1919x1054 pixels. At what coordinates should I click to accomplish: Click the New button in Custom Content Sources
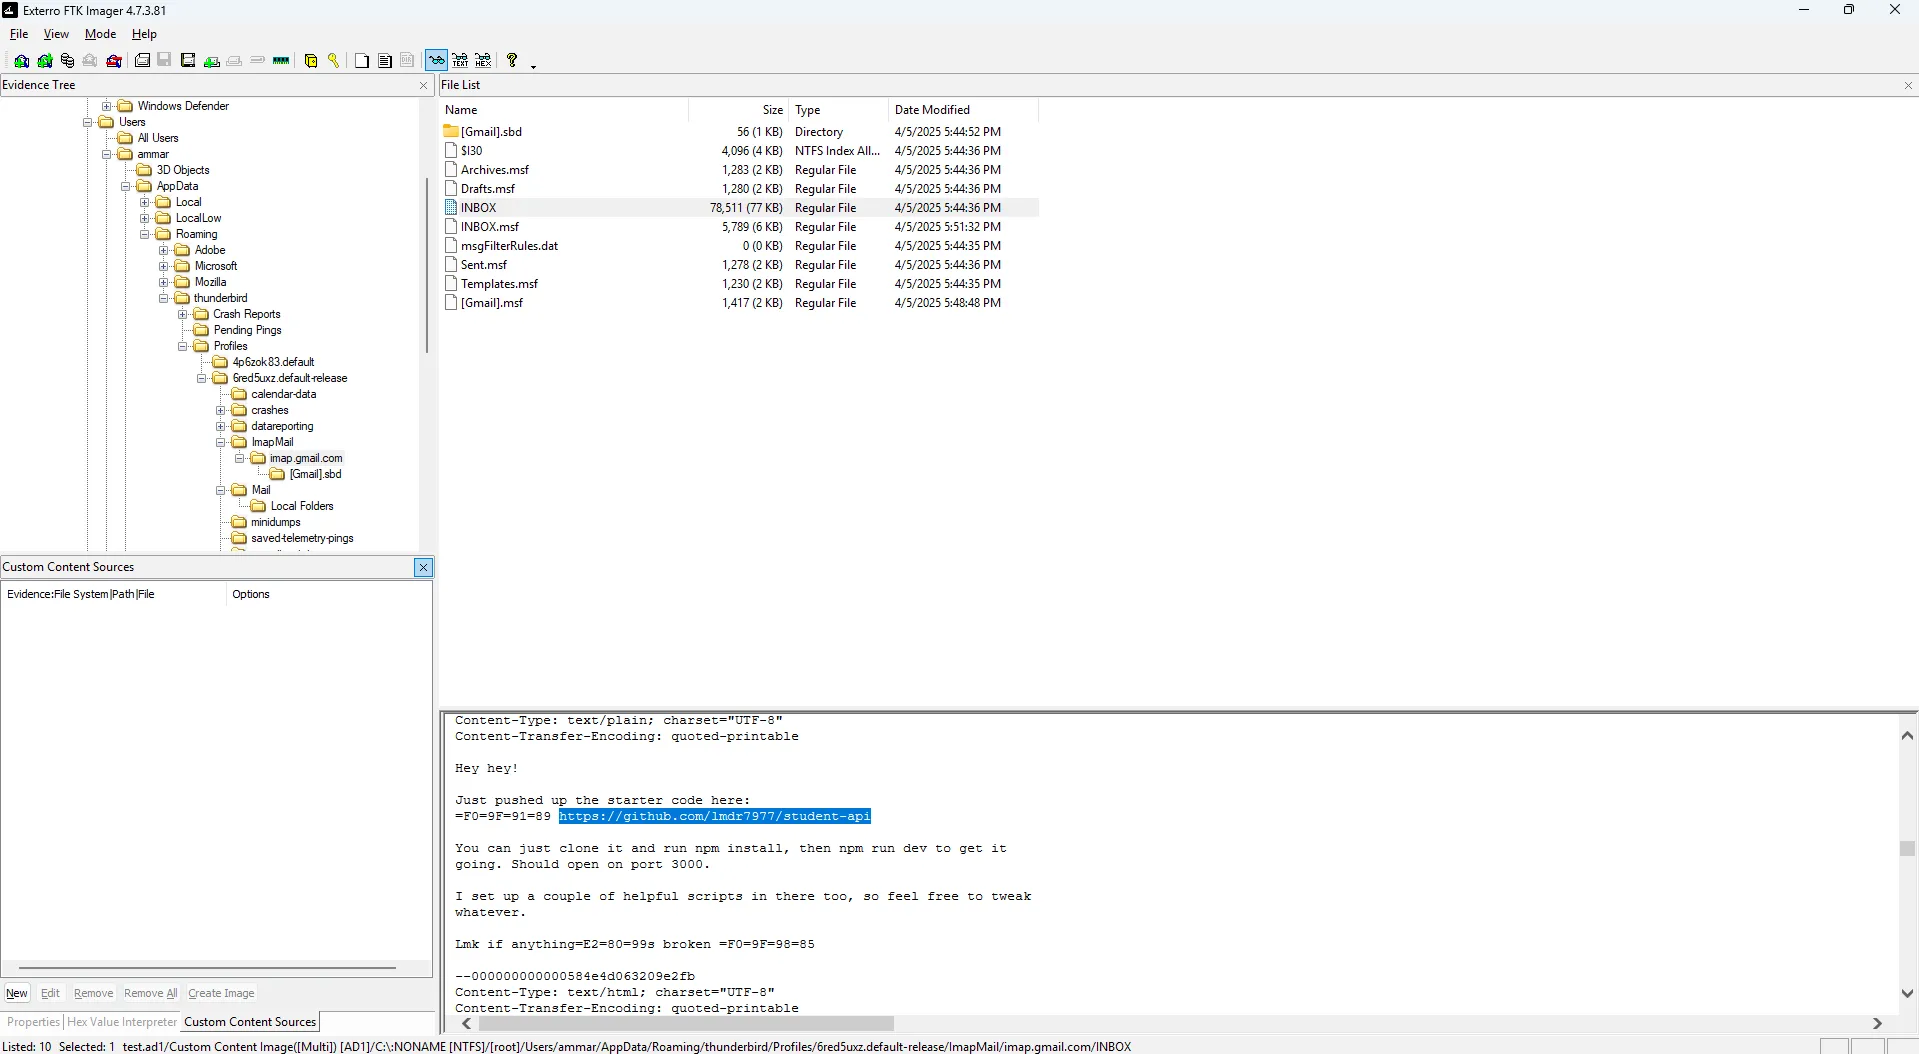pos(17,993)
